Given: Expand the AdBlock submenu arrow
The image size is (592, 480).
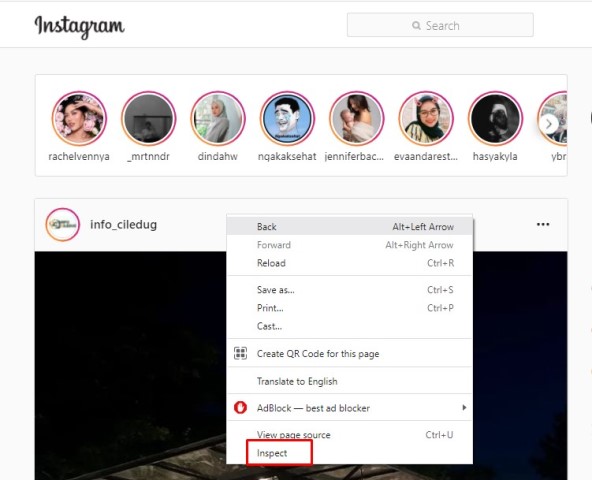Looking at the screenshot, I should tap(464, 407).
